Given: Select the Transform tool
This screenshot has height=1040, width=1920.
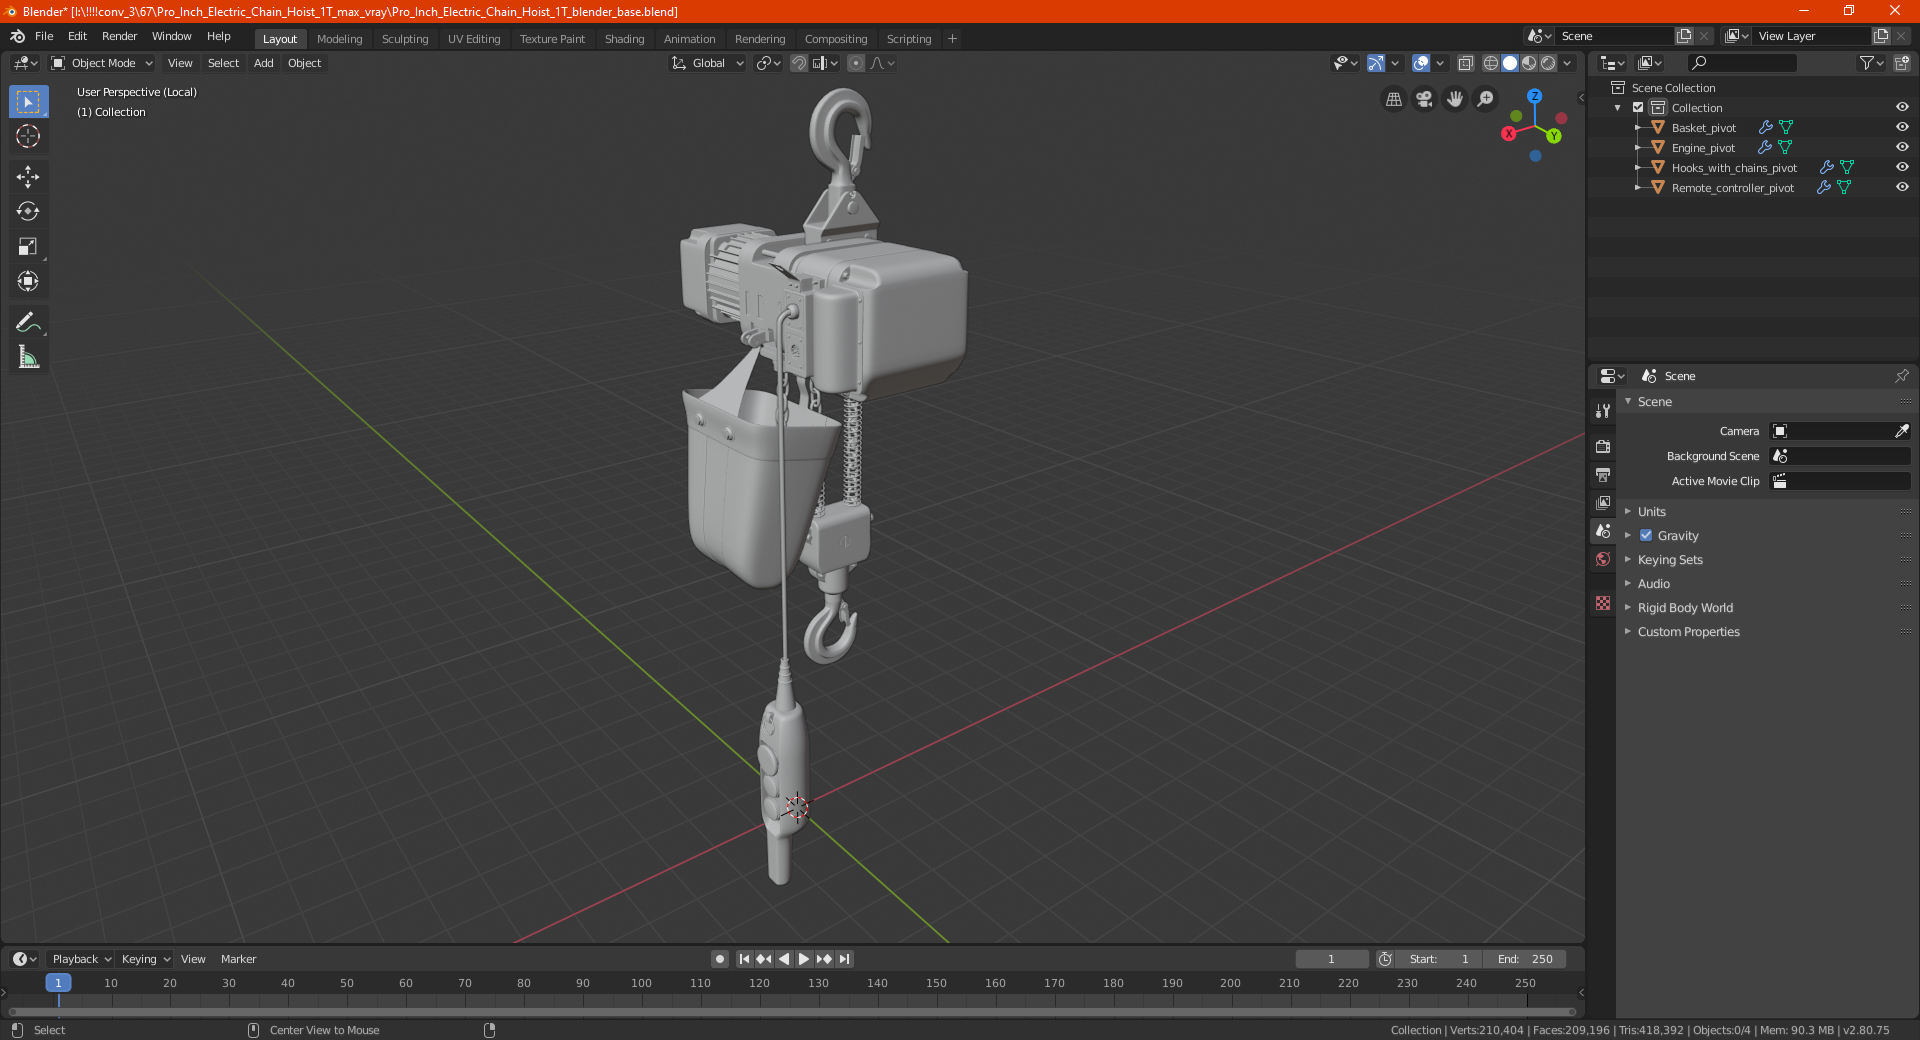Looking at the screenshot, I should (x=28, y=282).
